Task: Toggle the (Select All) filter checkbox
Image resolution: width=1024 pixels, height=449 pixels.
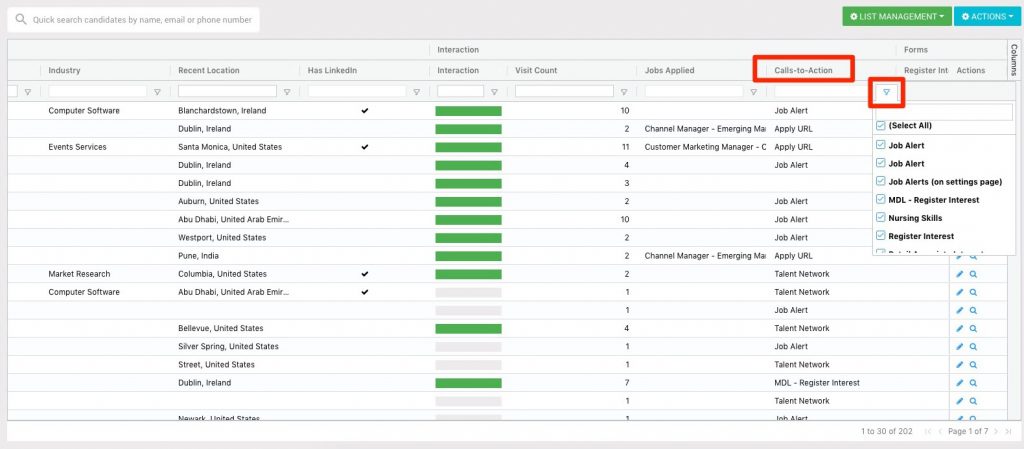Action: click(x=880, y=126)
